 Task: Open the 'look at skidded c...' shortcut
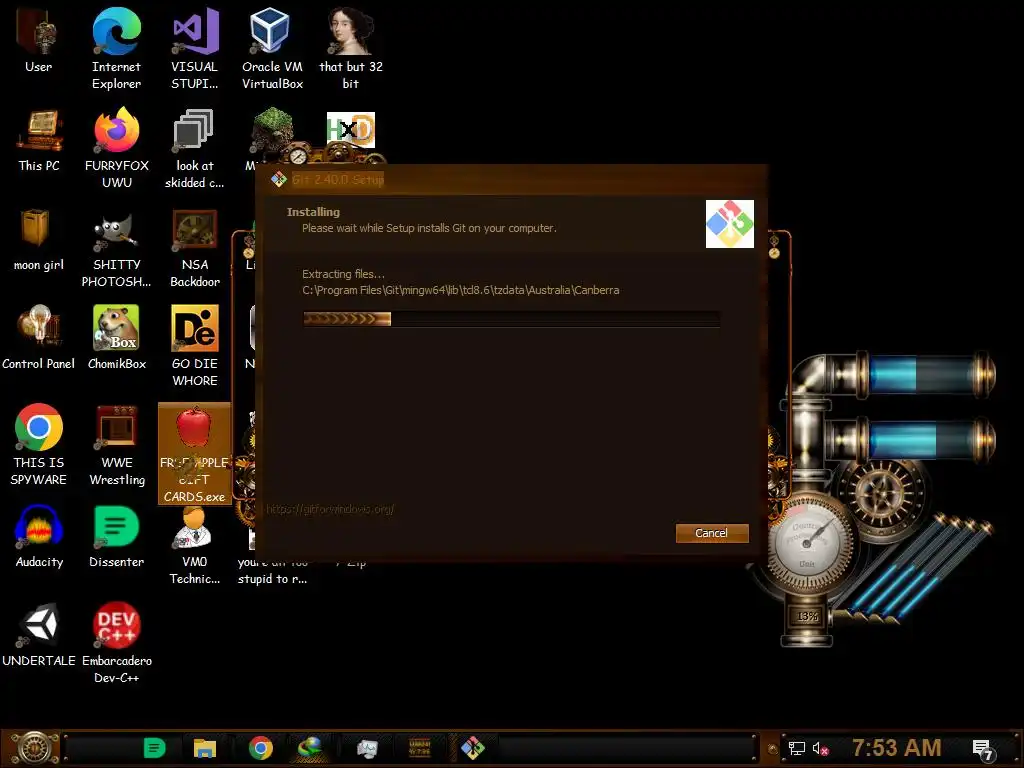(195, 148)
